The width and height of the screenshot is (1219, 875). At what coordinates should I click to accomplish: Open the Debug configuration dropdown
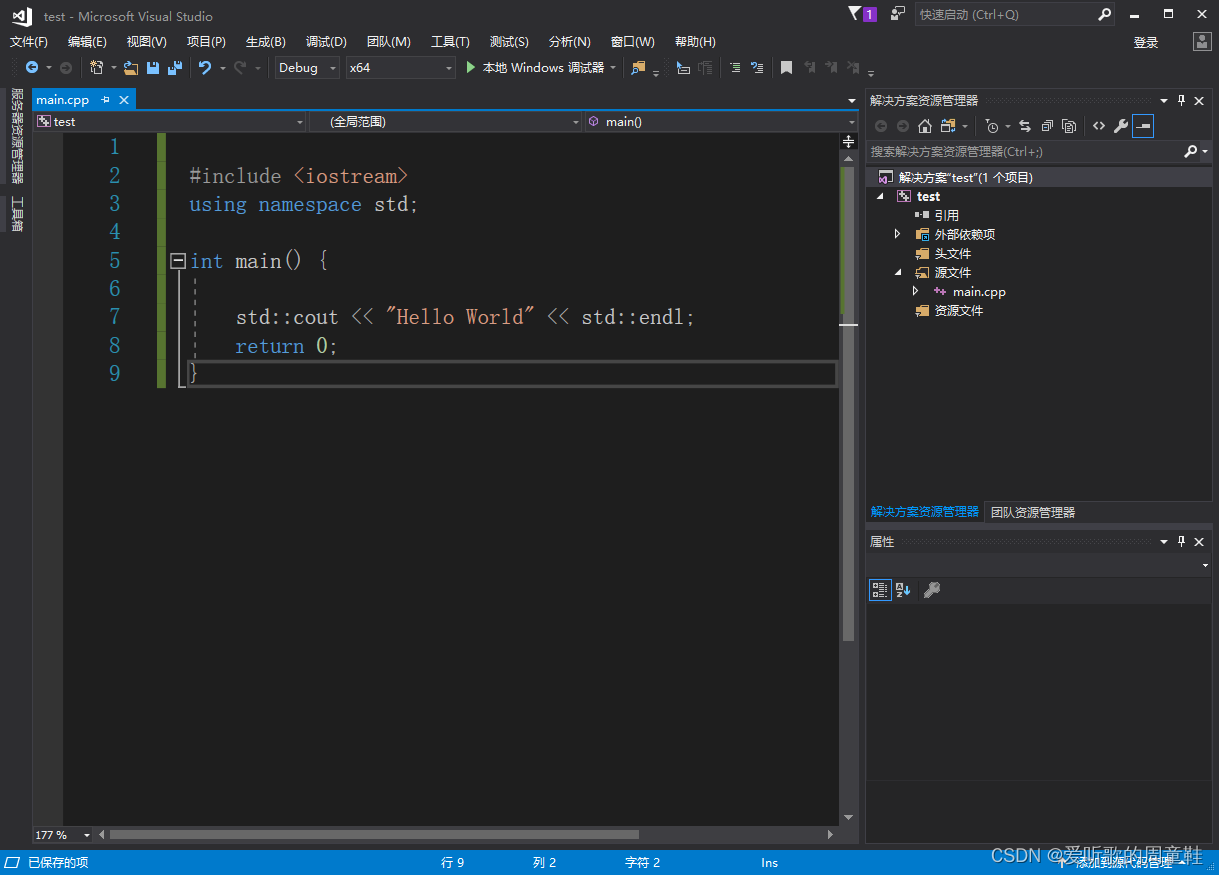333,68
